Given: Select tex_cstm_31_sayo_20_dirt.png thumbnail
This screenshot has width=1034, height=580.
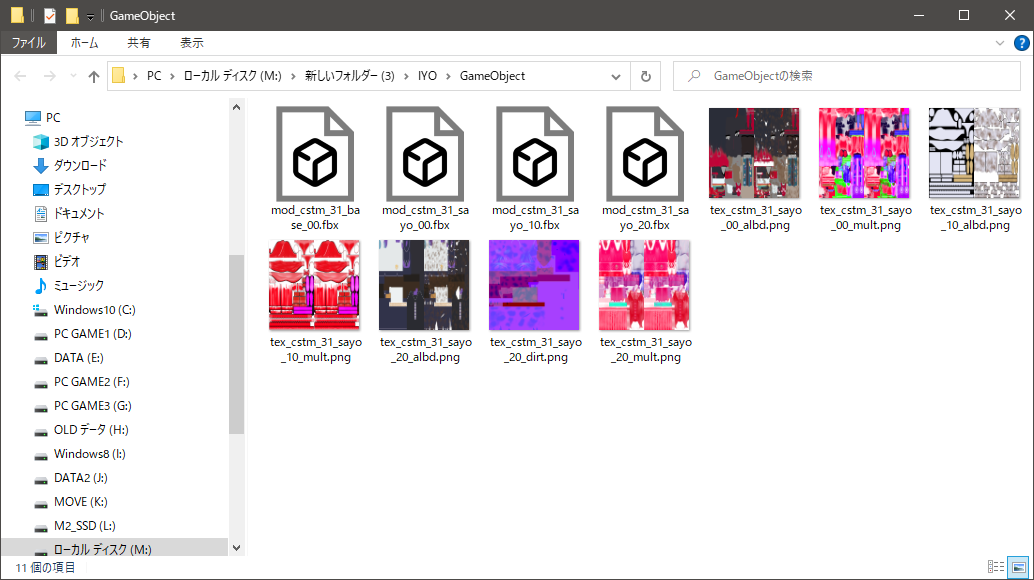Looking at the screenshot, I should pos(534,285).
